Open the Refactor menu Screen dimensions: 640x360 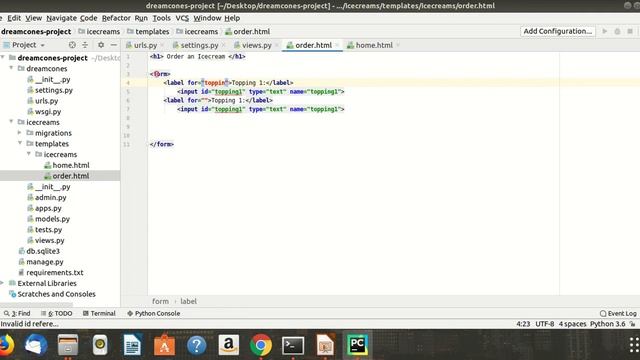(x=116, y=18)
